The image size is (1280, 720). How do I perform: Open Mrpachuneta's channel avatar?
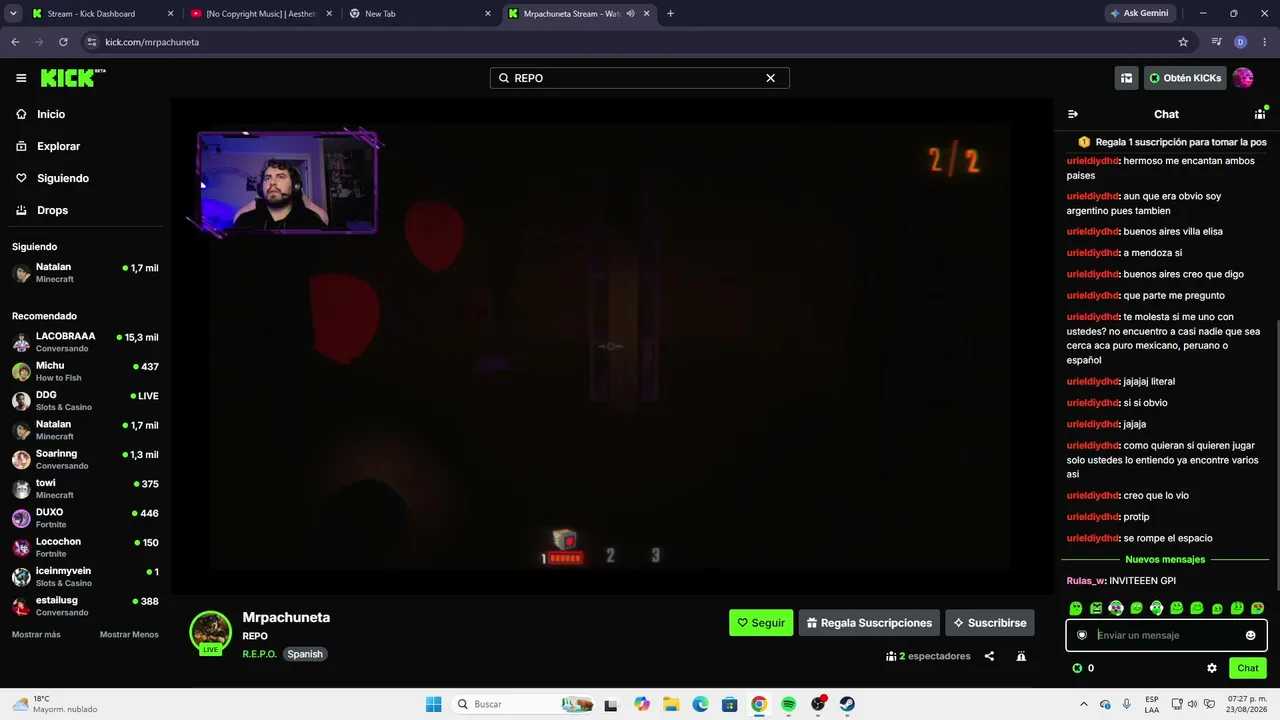point(211,632)
